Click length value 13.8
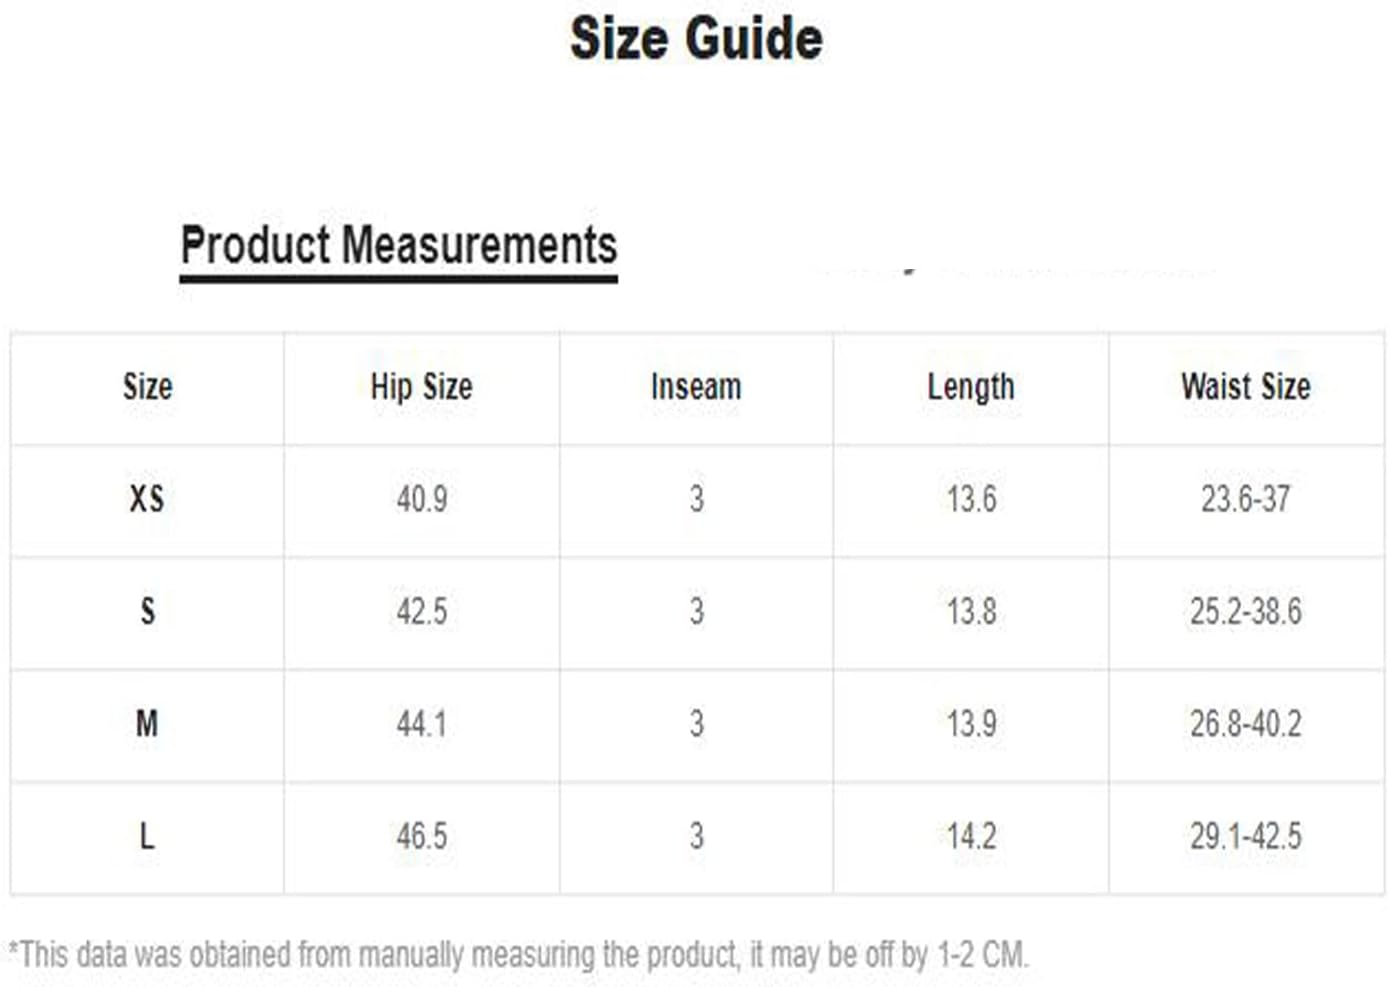This screenshot has width=1389, height=987. (971, 610)
